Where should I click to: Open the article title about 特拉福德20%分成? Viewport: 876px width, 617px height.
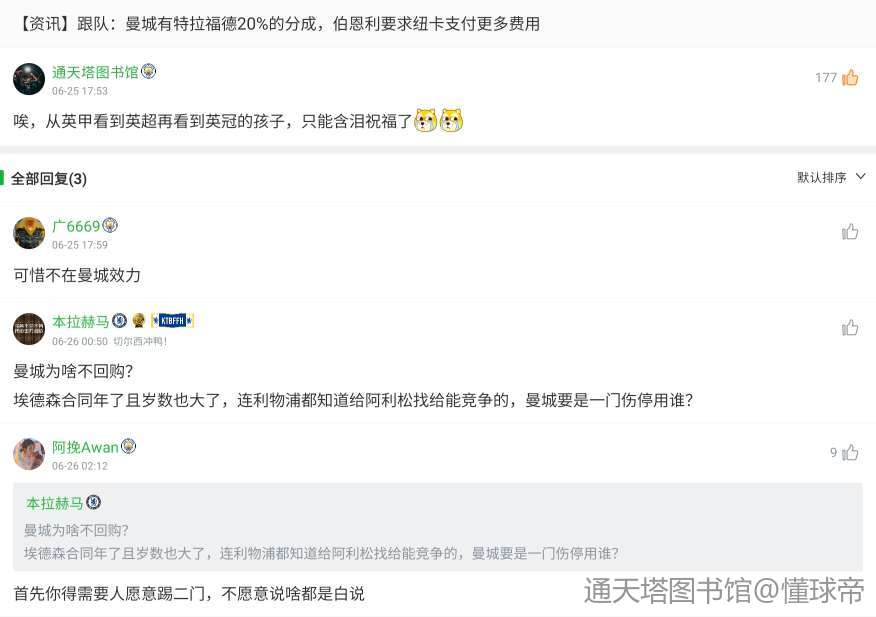pos(278,23)
